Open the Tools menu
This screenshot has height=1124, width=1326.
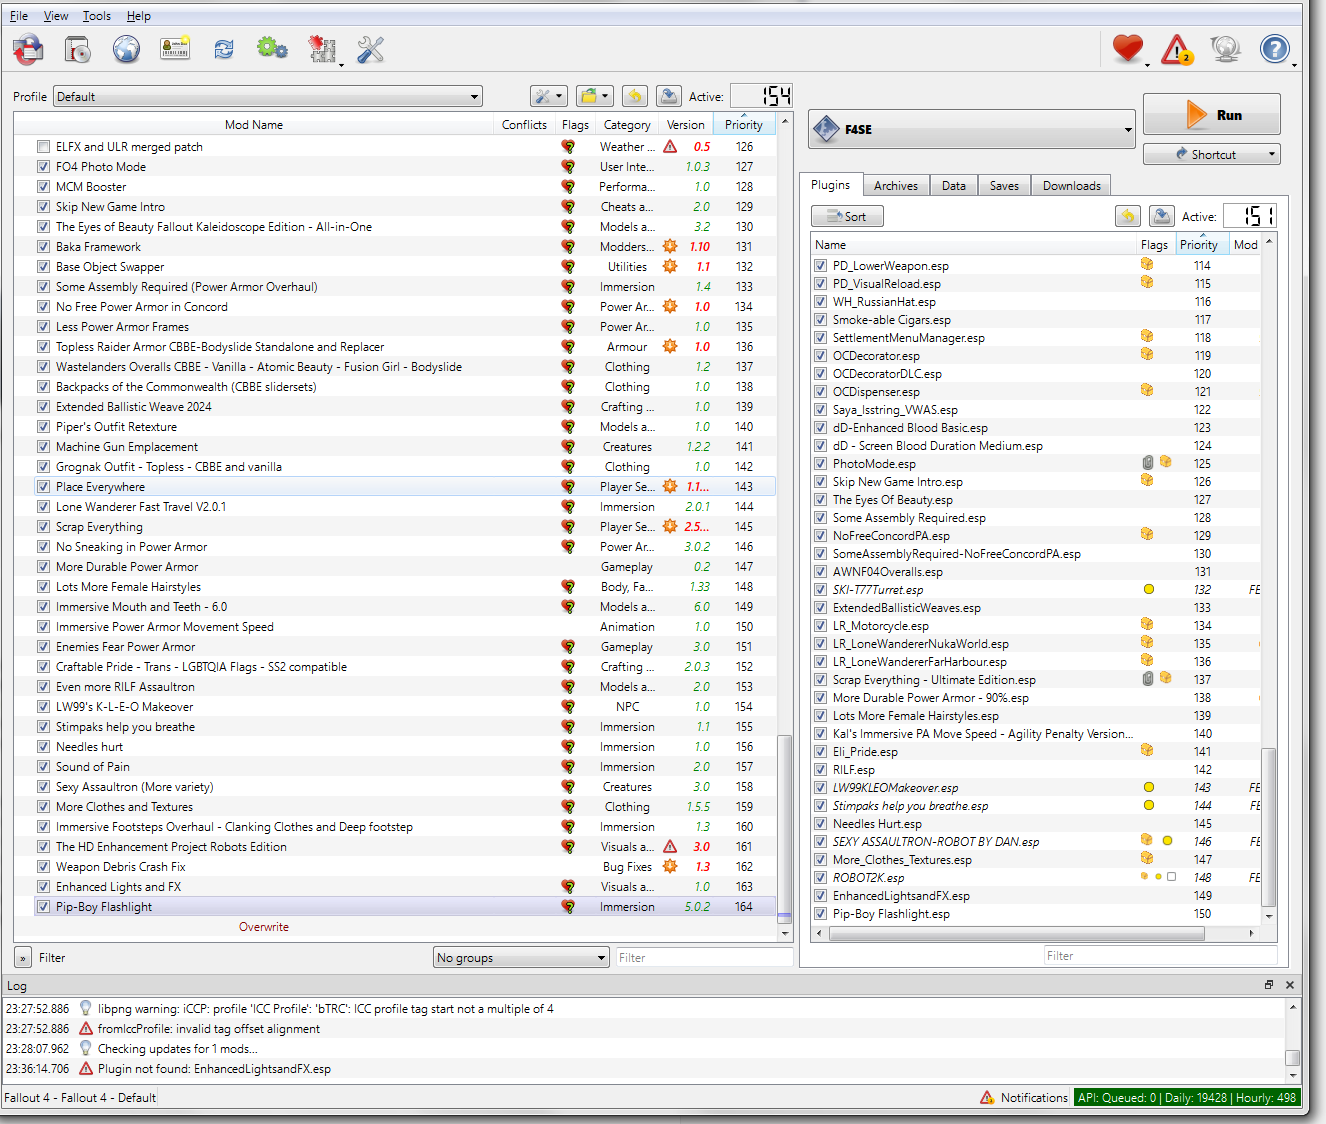(96, 16)
